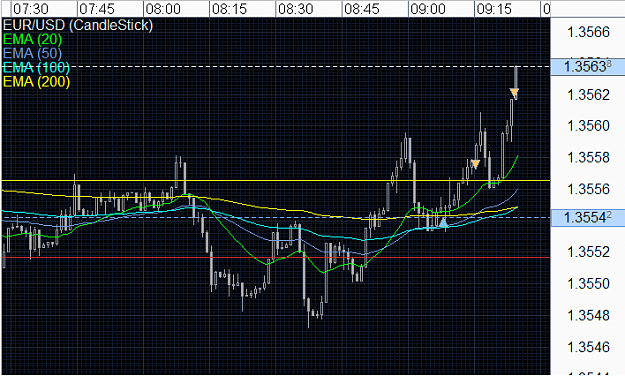625x376 pixels.
Task: Select the red horizontal line at 1.3552
Action: coord(276,258)
